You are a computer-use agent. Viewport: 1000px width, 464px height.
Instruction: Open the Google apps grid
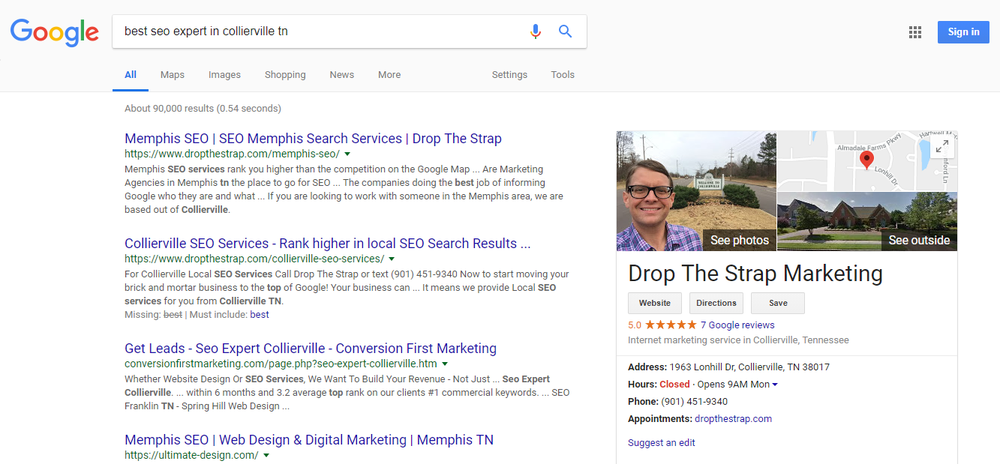915,33
